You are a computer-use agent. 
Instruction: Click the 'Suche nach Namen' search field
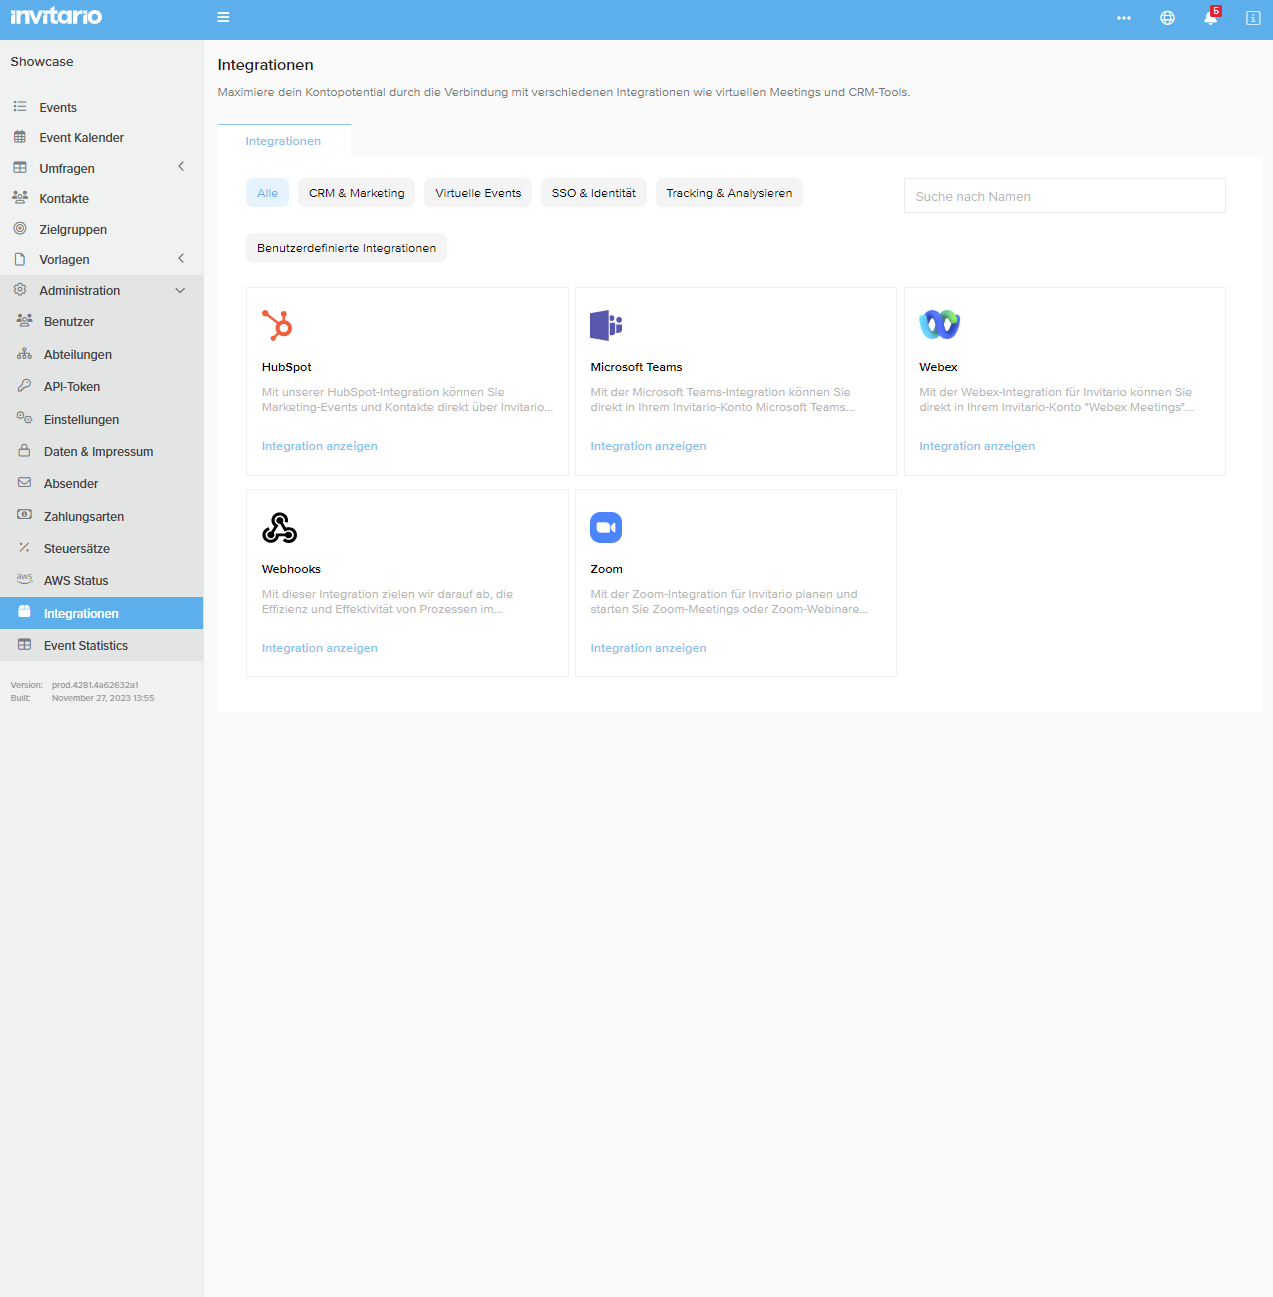(1064, 196)
